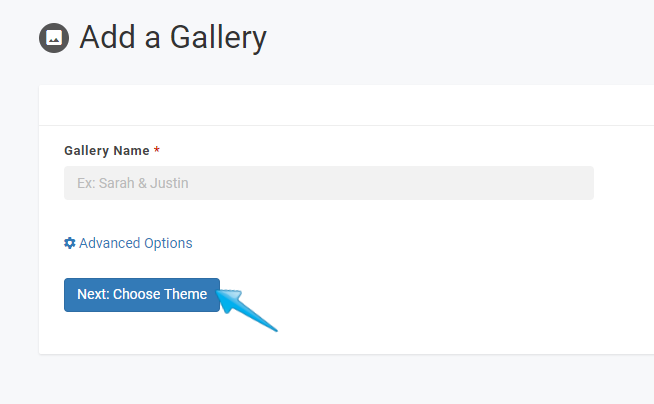Expand the Advanced Options section
Image resolution: width=654 pixels, height=404 pixels.
[x=128, y=243]
